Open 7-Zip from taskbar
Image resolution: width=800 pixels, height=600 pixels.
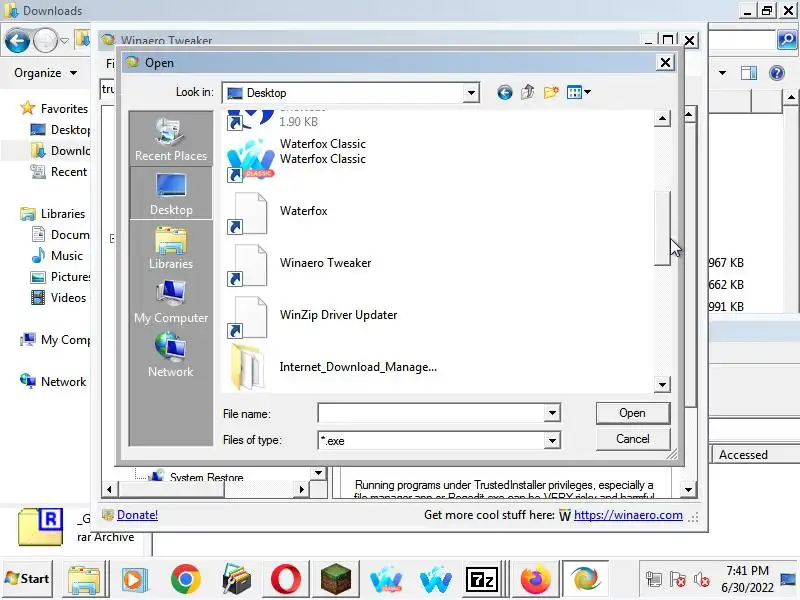coord(482,580)
